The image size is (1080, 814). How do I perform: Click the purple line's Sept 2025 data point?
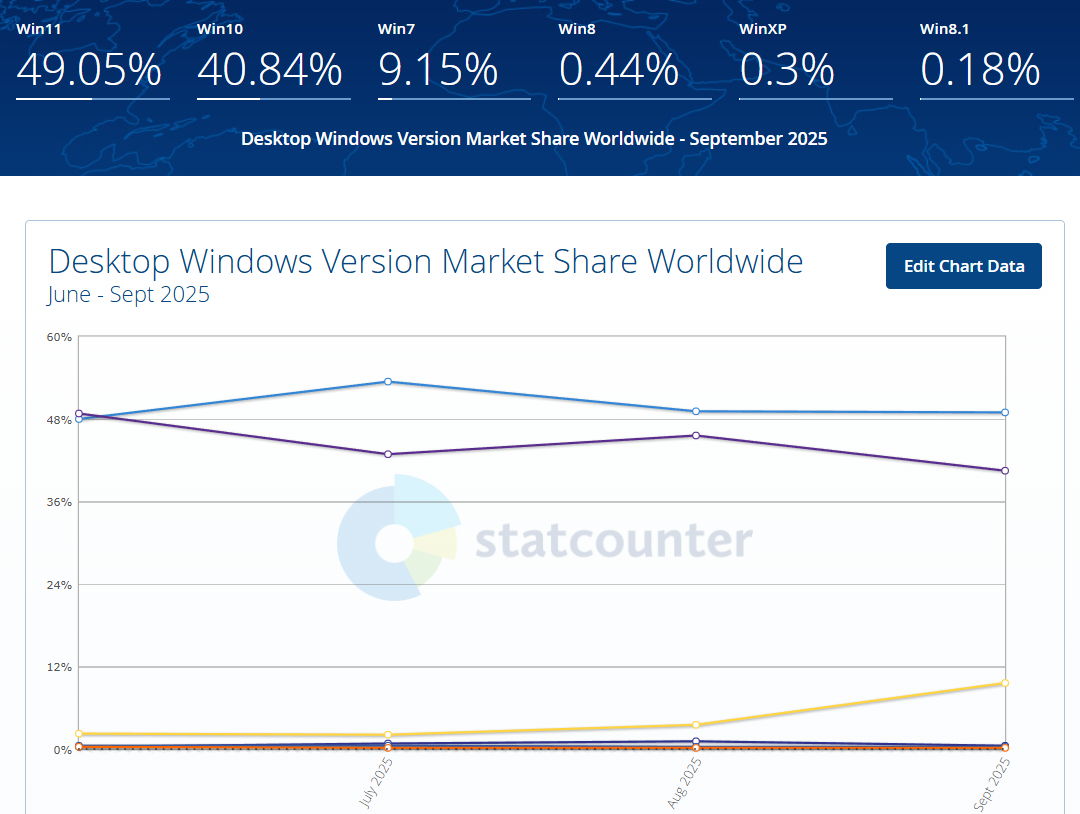(x=1005, y=470)
